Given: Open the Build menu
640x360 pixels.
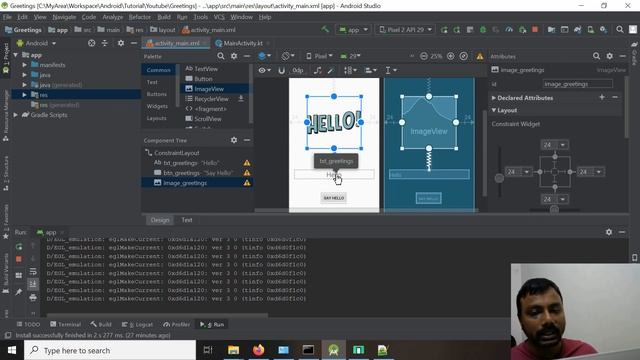Looking at the screenshot, I should (164, 17).
